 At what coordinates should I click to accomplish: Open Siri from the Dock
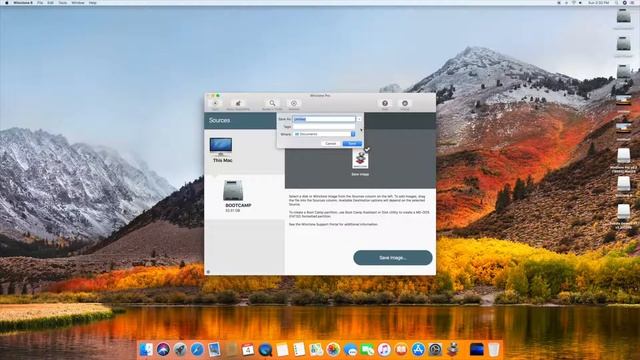(x=163, y=350)
